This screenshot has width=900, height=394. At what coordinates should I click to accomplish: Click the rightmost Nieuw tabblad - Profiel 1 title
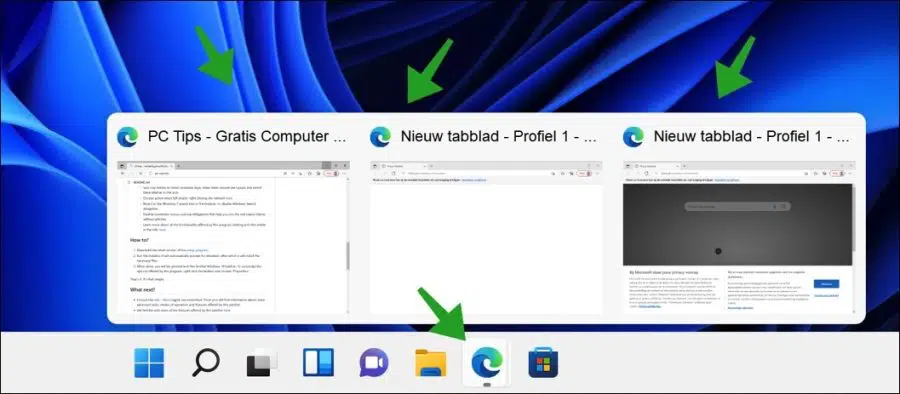click(752, 137)
